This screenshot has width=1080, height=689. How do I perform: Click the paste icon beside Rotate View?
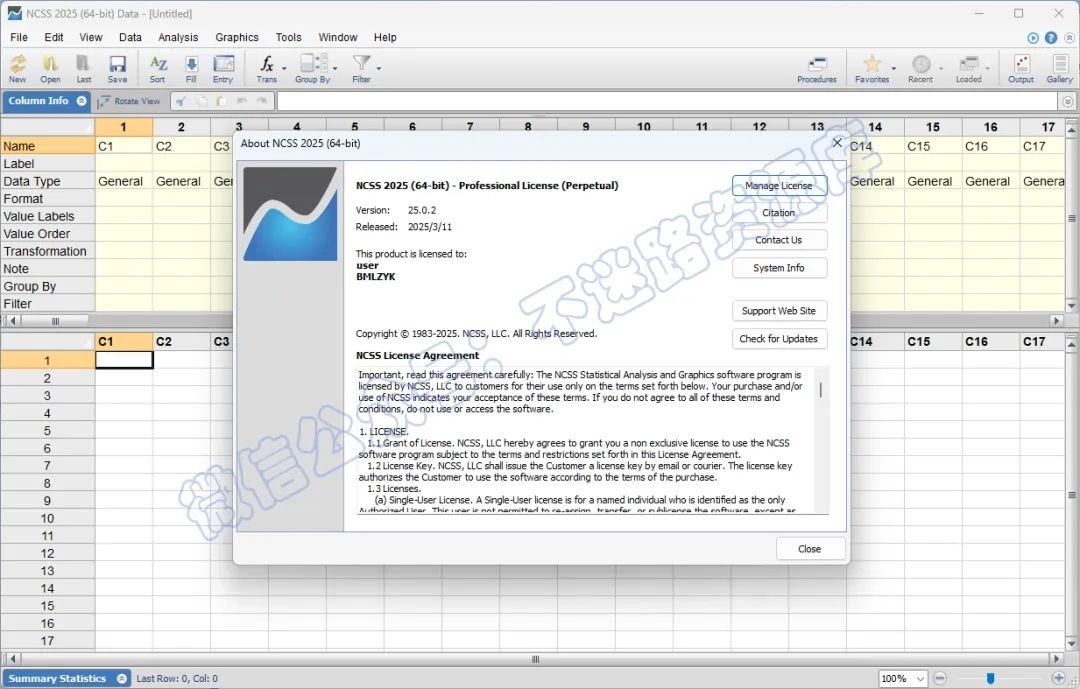(222, 101)
